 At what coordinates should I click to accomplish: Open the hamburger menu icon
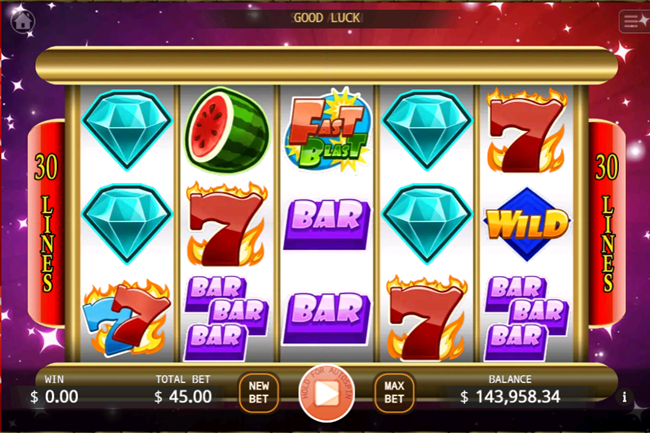[634, 20]
